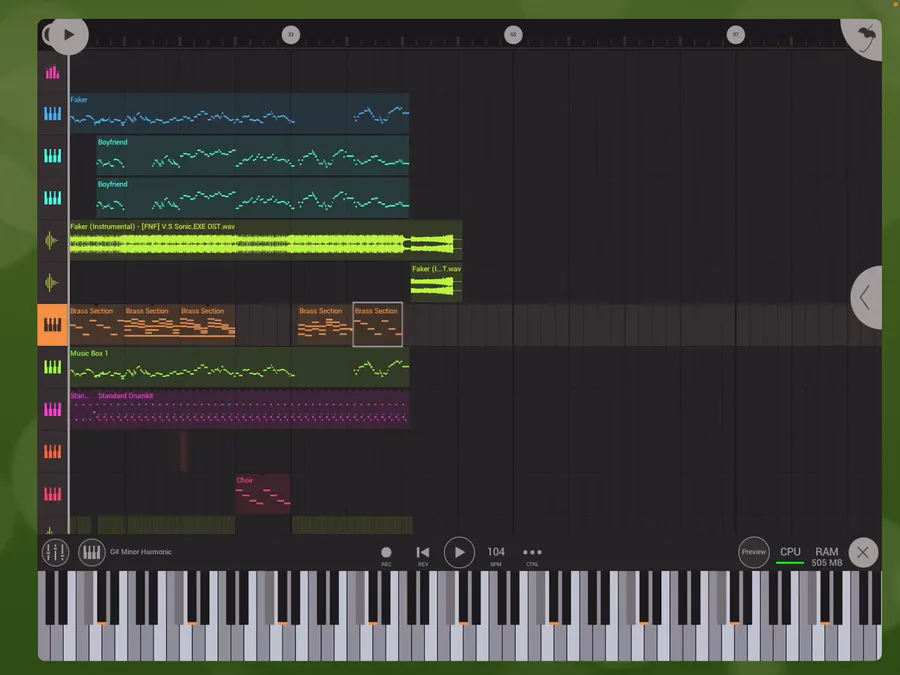Viewport: 900px width, 675px height.
Task: Select the upper of two Boyfriend clips
Action: (x=253, y=156)
